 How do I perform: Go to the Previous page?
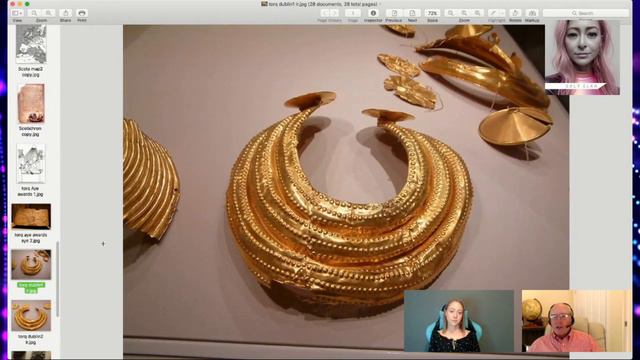coord(394,13)
